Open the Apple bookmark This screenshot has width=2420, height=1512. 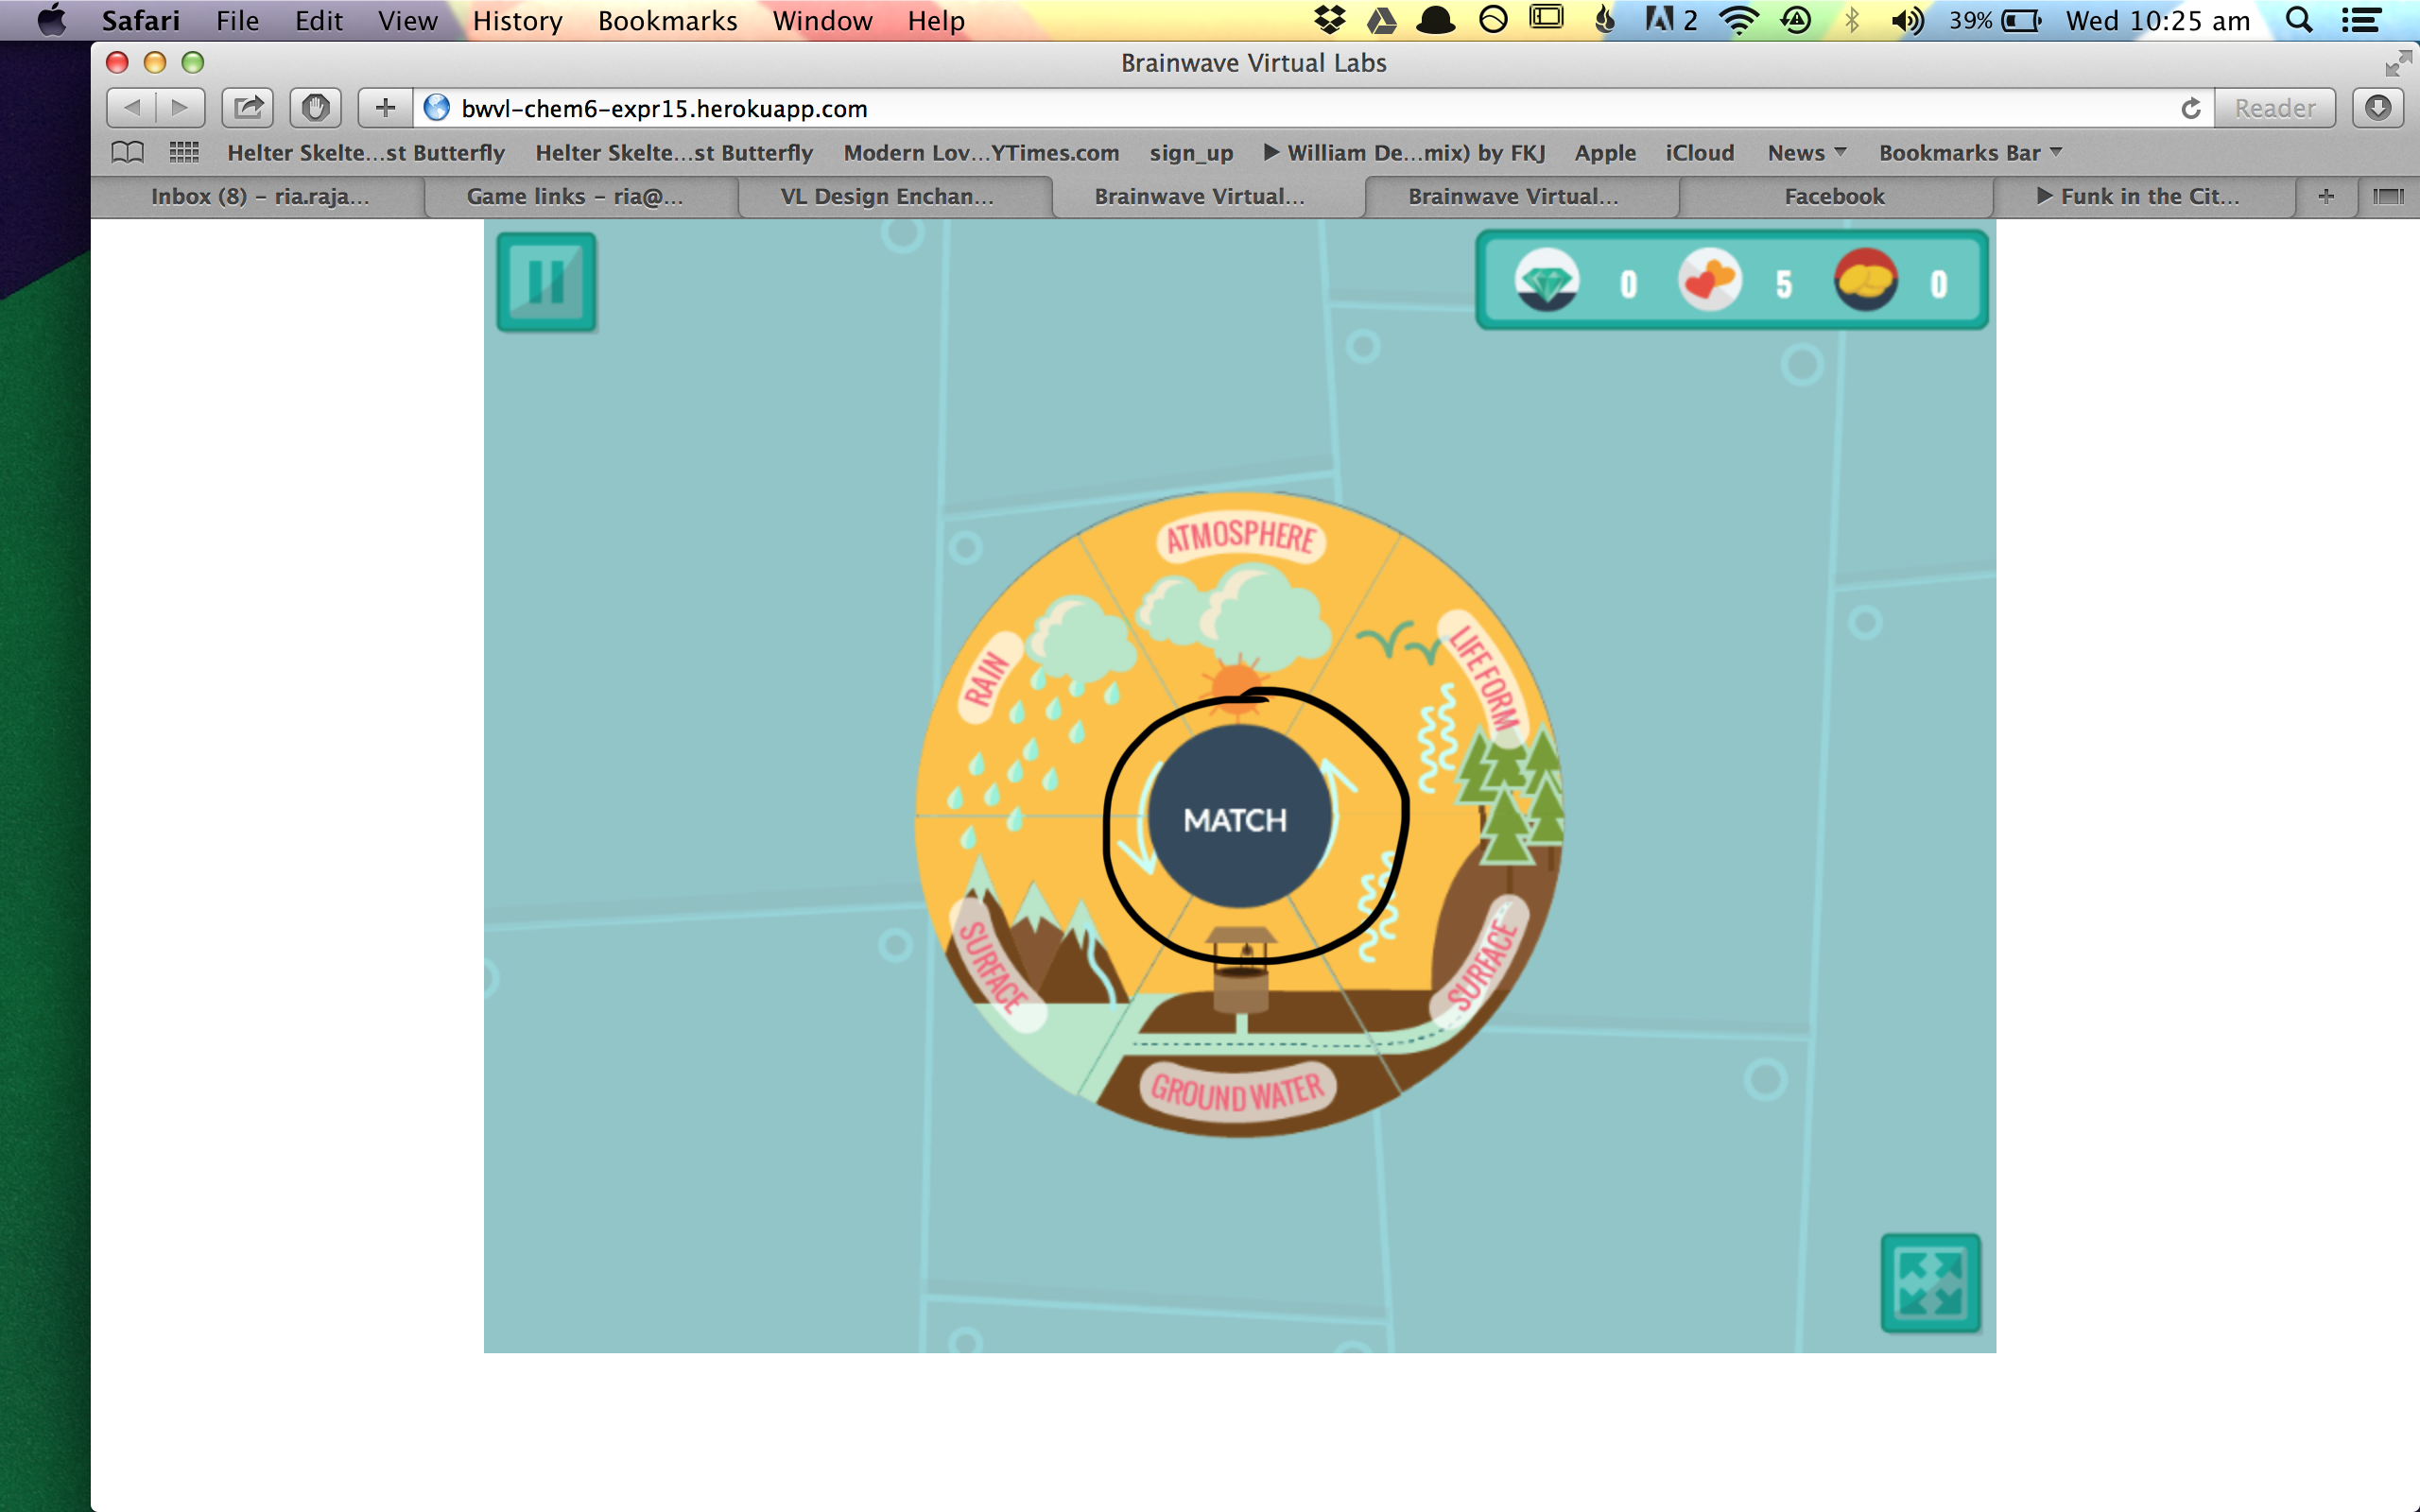tap(1605, 153)
